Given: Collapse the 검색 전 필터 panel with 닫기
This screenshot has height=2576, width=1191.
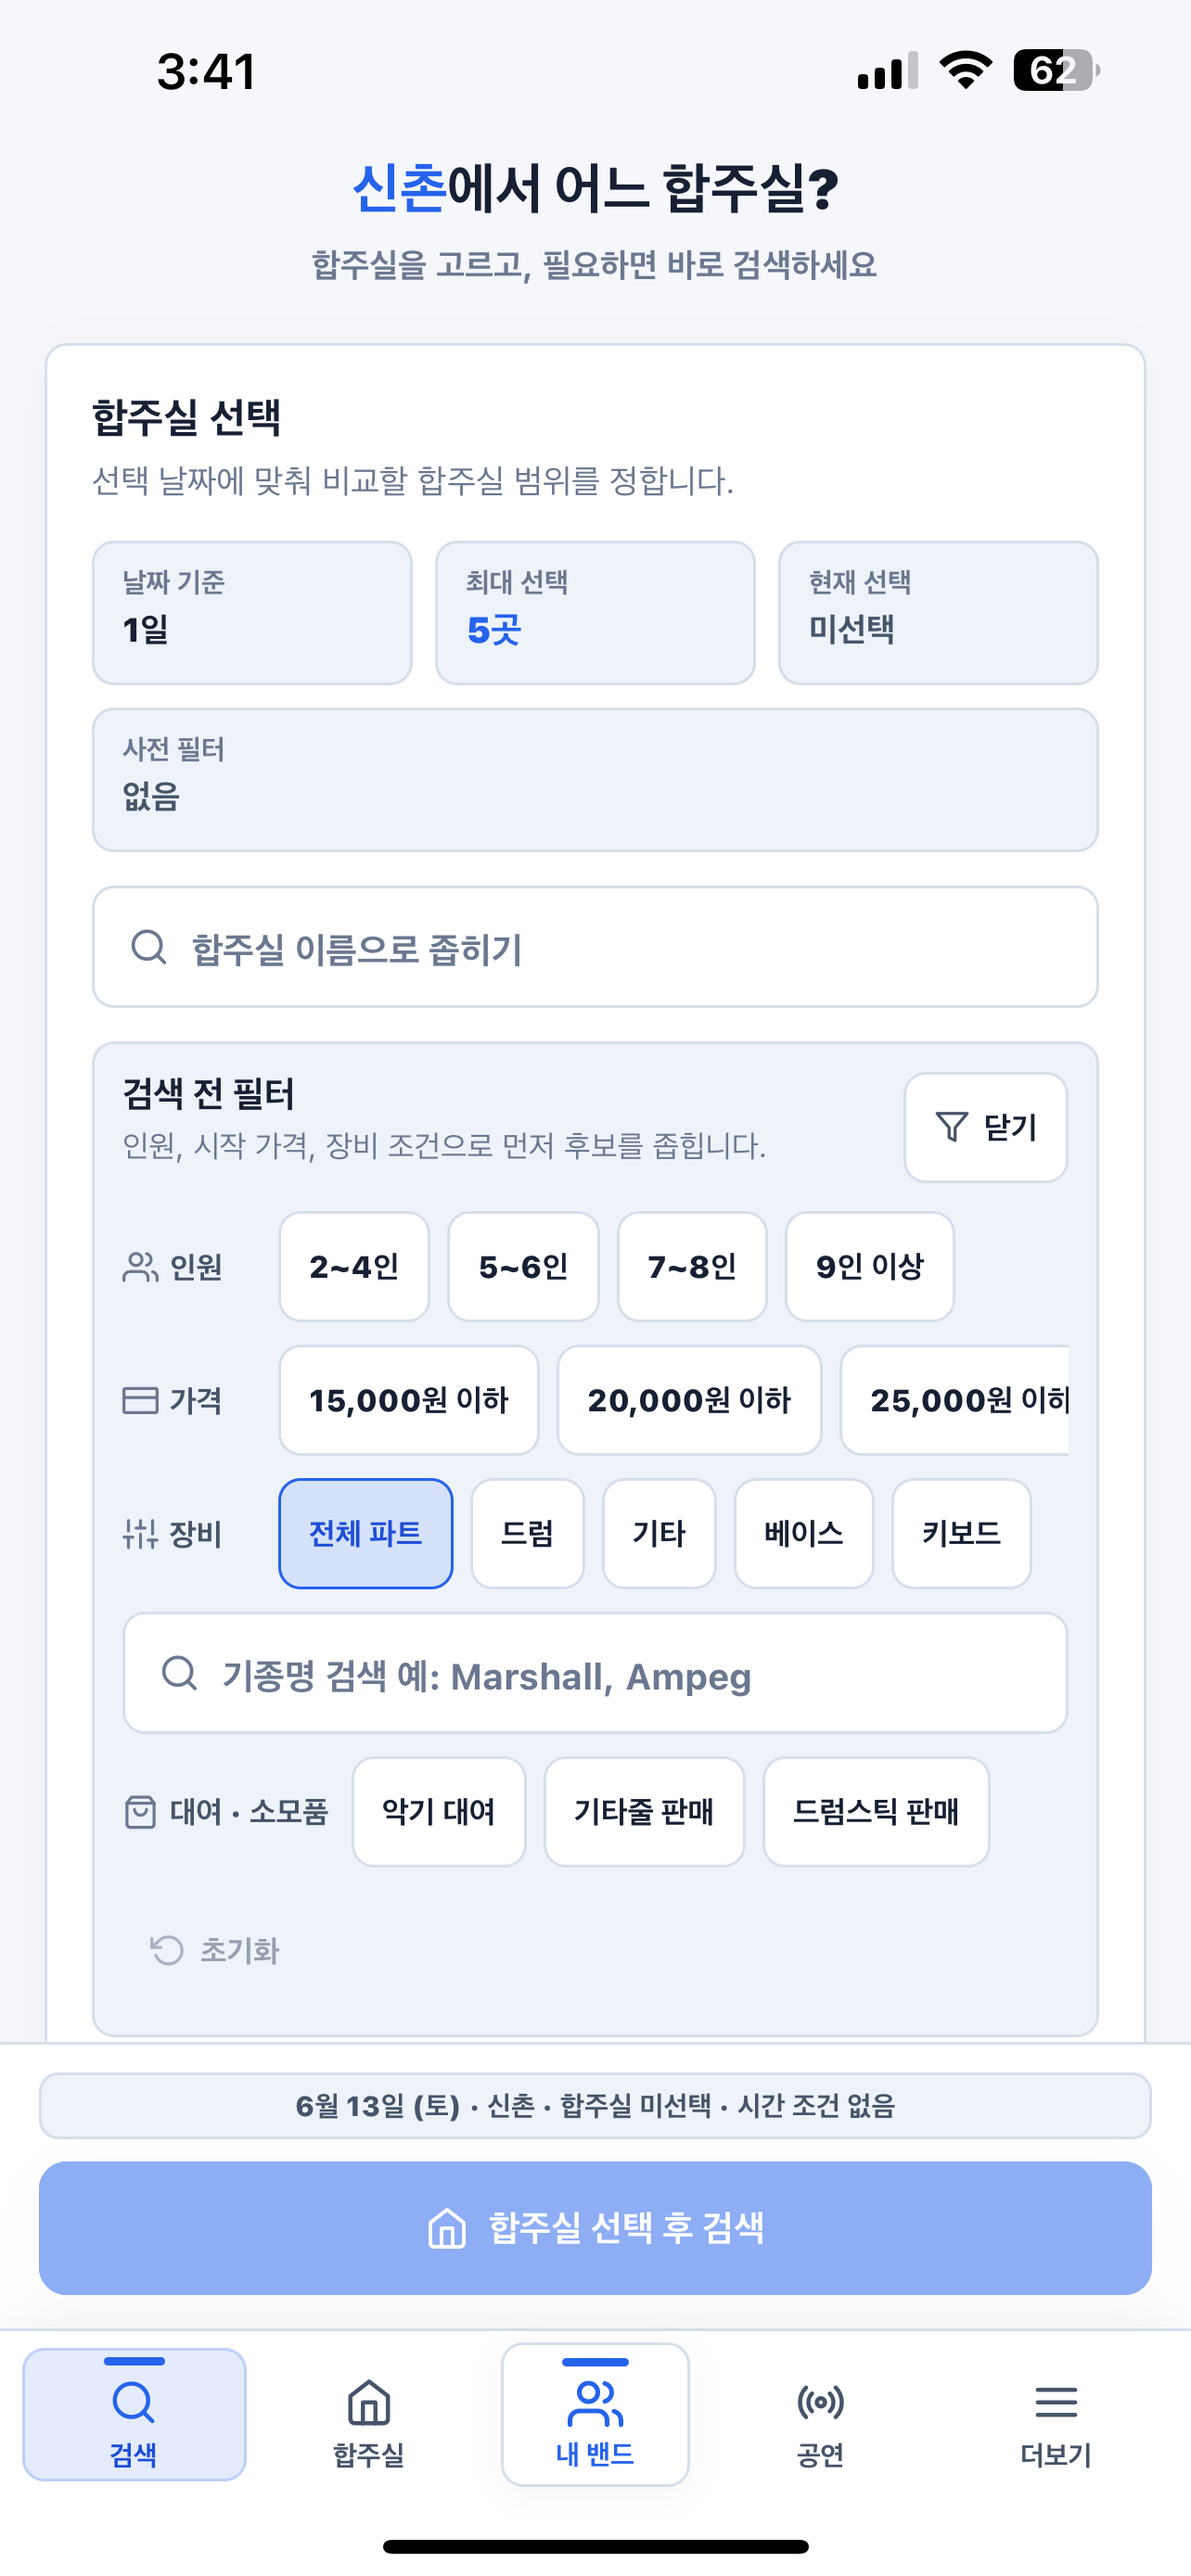Looking at the screenshot, I should click(985, 1127).
